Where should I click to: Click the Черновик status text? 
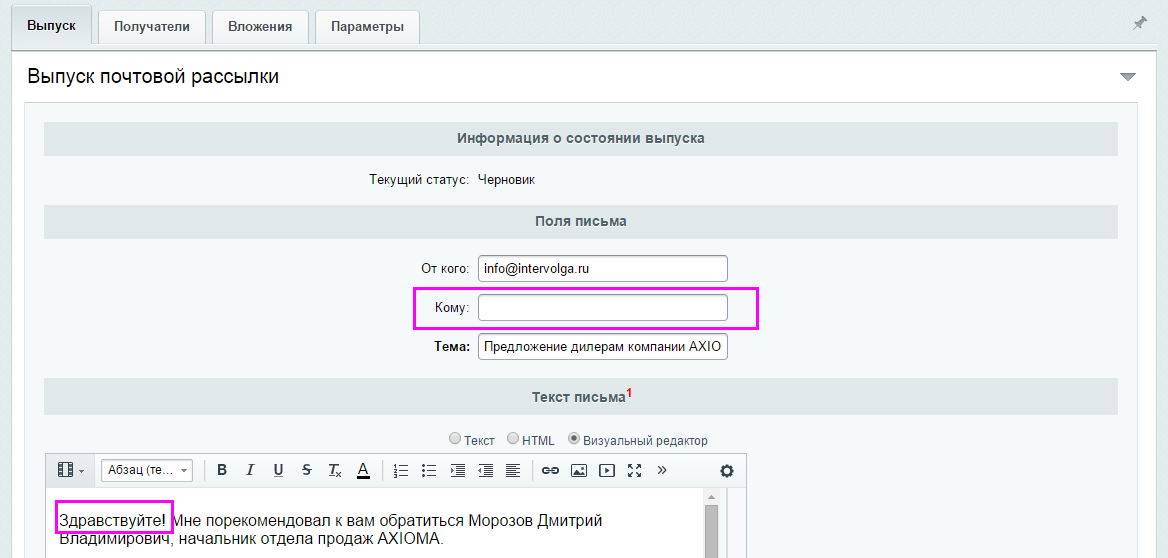[x=507, y=180]
